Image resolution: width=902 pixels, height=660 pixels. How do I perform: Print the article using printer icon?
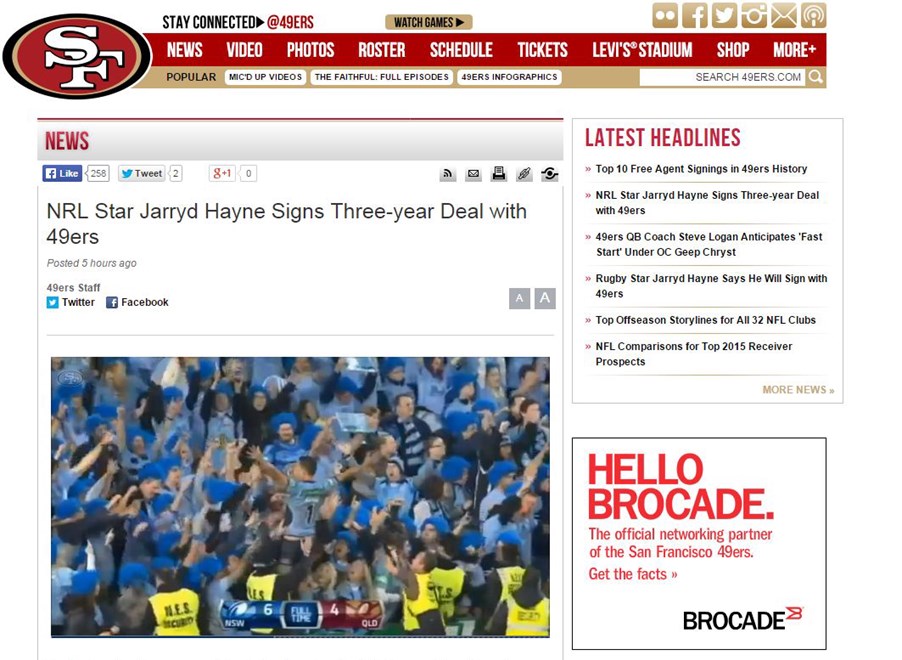pyautogui.click(x=498, y=174)
